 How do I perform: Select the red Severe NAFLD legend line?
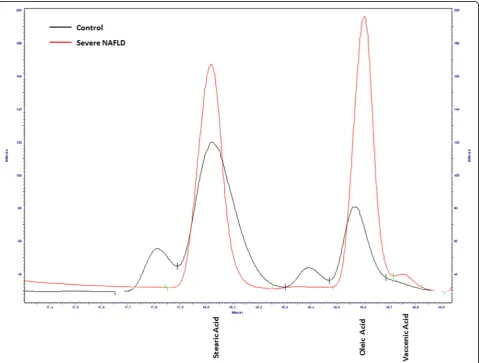(60, 42)
